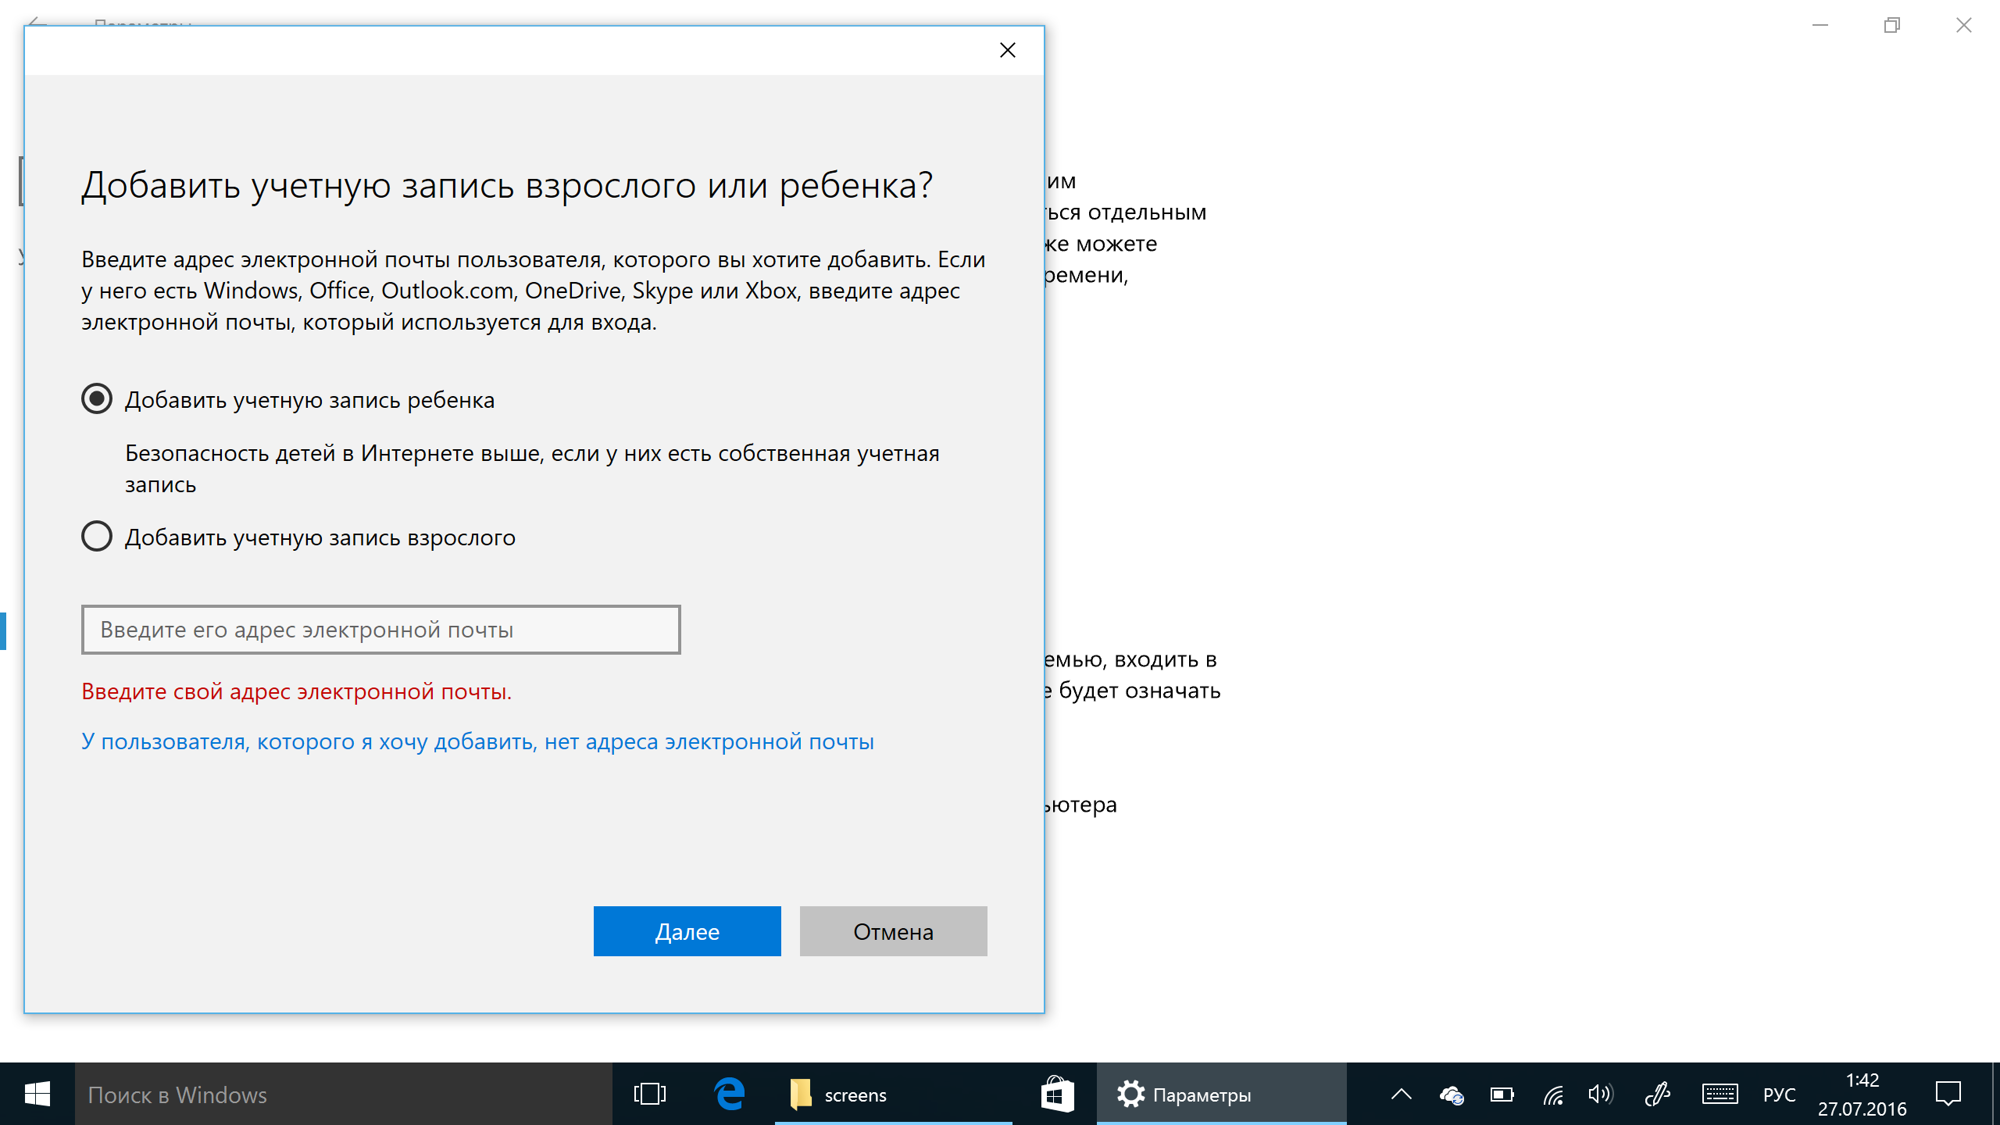Open Windows Ink pen tray icon
This screenshot has width=2000, height=1125.
tap(1657, 1095)
